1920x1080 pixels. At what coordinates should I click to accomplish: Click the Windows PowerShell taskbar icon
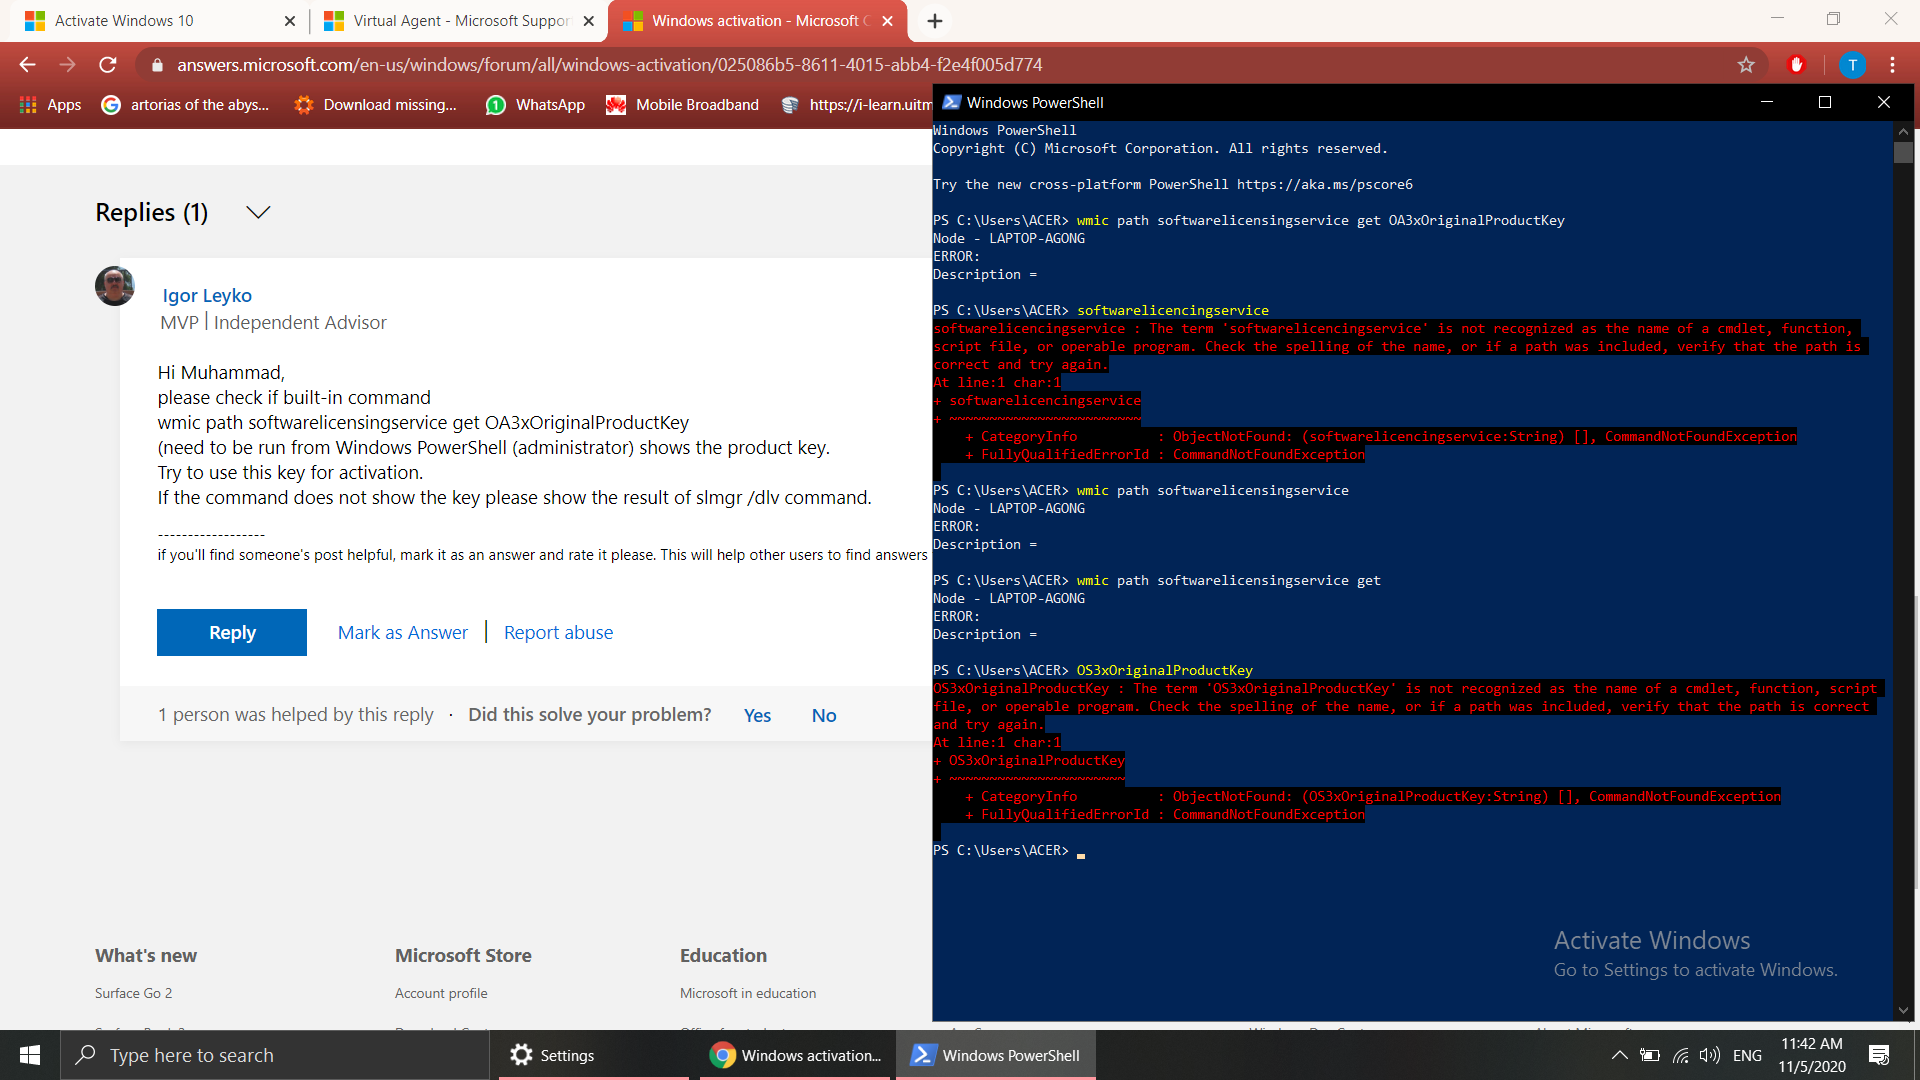[994, 1054]
